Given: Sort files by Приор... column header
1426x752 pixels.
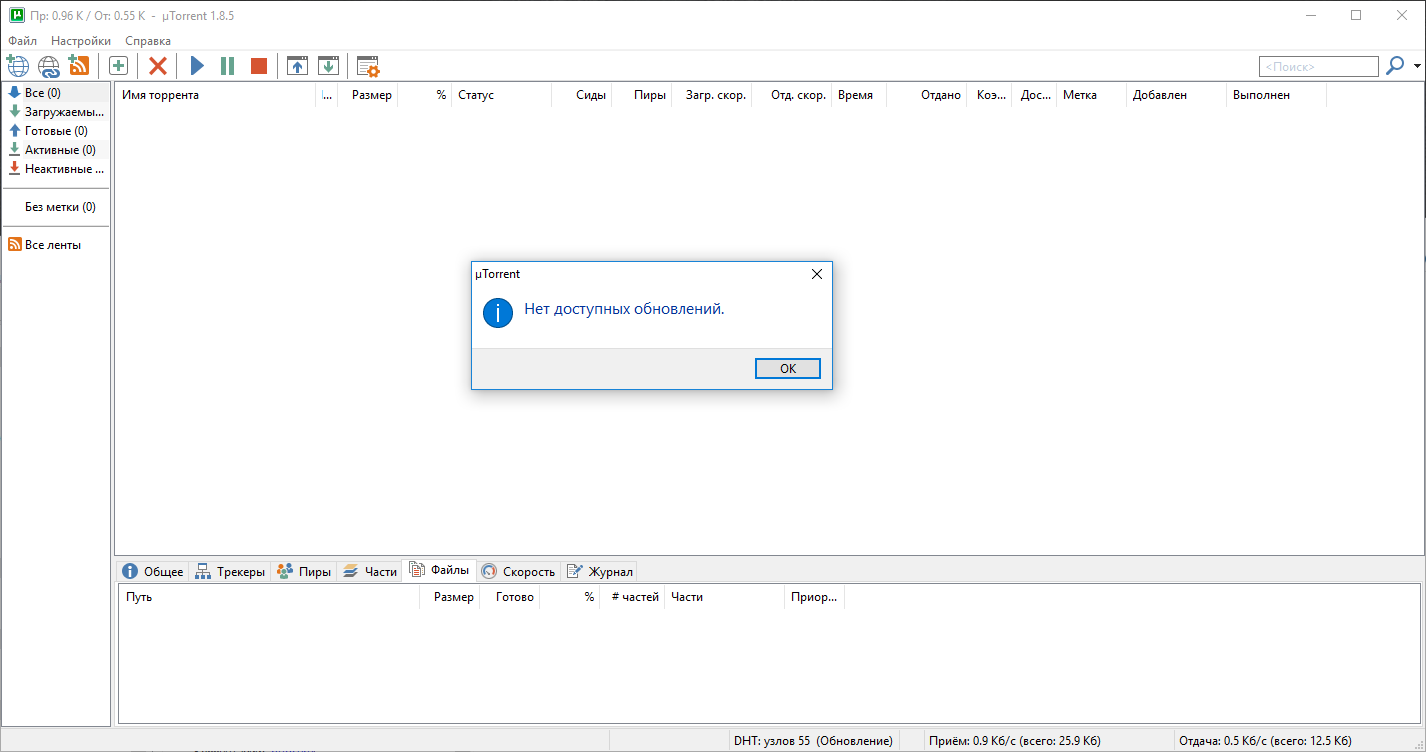Looking at the screenshot, I should coord(814,597).
